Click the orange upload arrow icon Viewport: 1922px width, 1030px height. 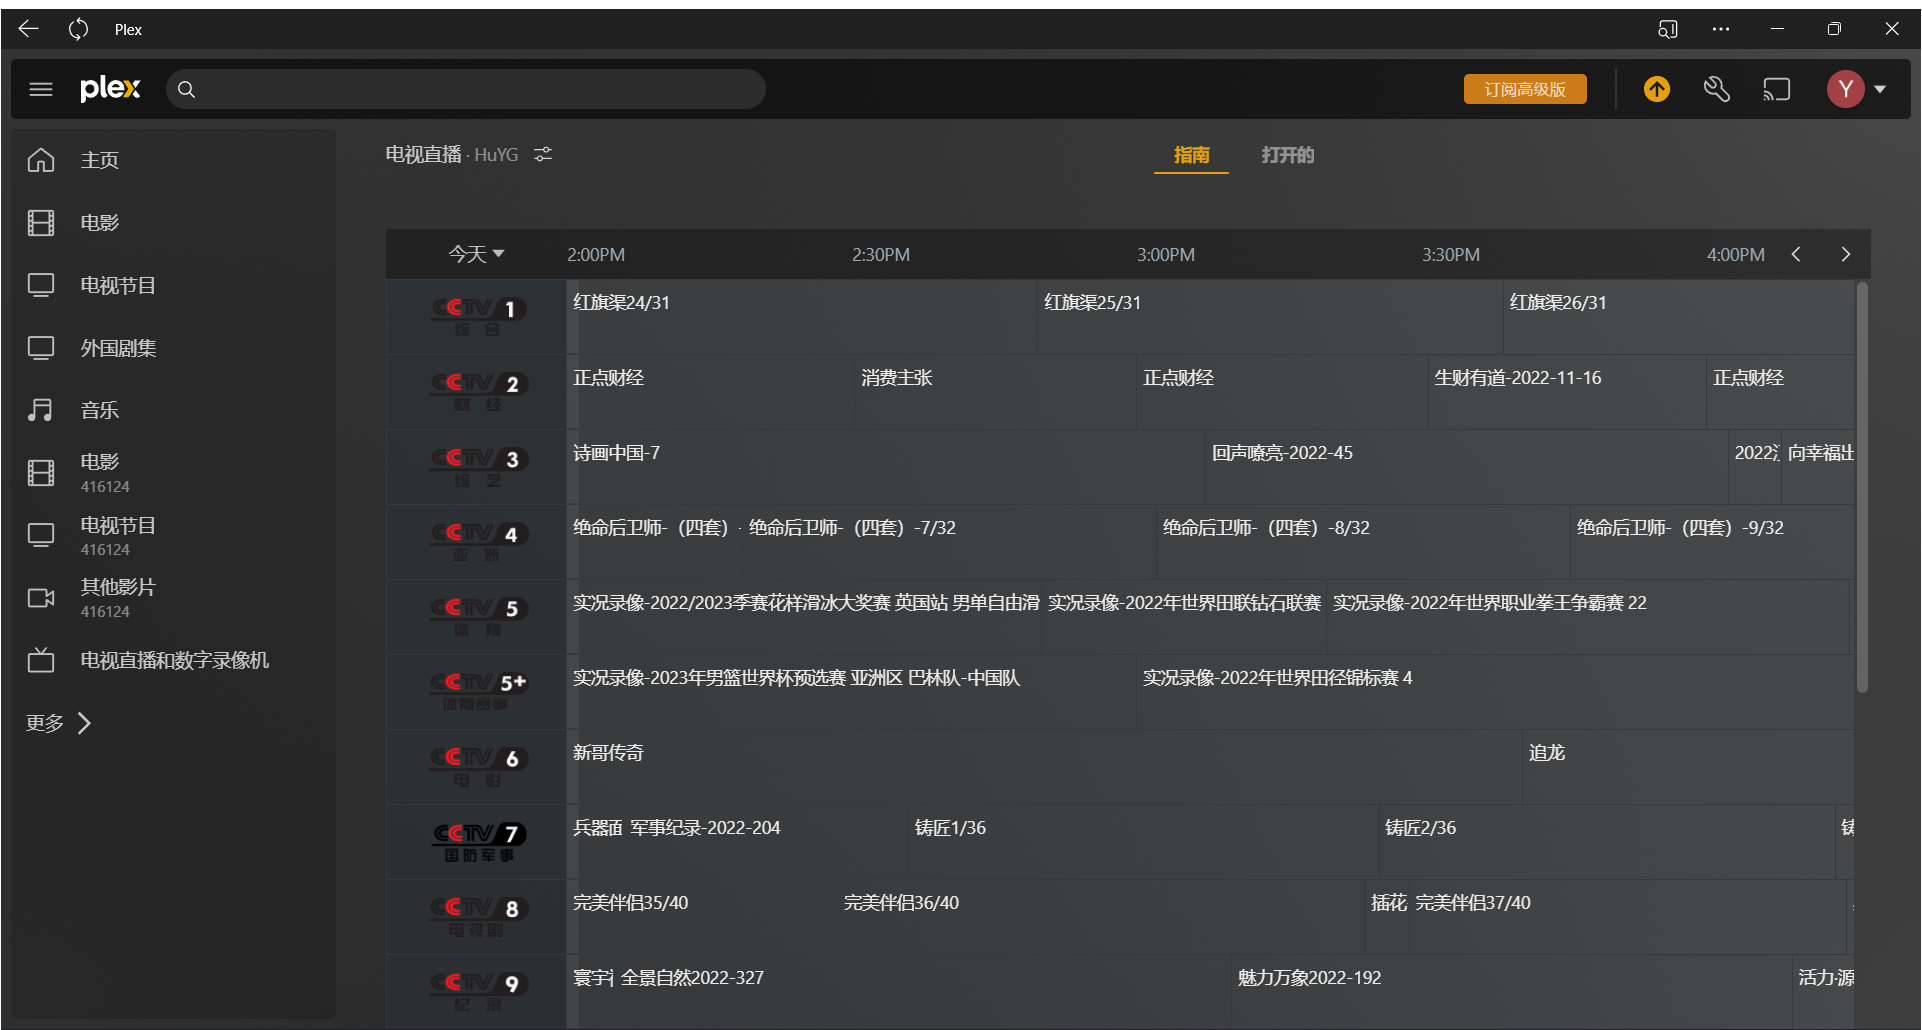click(x=1657, y=90)
